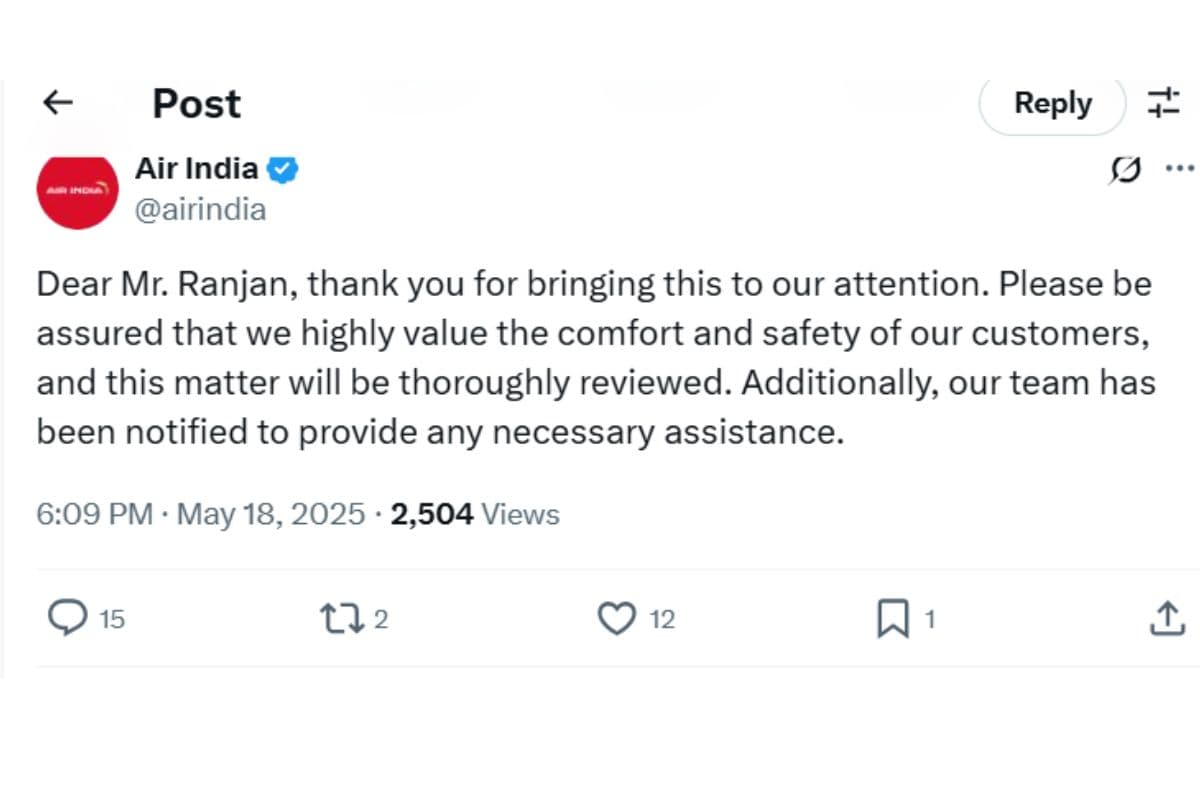Viewport: 1200px width, 800px height.
Task: Open the reply filter sliders icon
Action: pyautogui.click(x=1163, y=103)
